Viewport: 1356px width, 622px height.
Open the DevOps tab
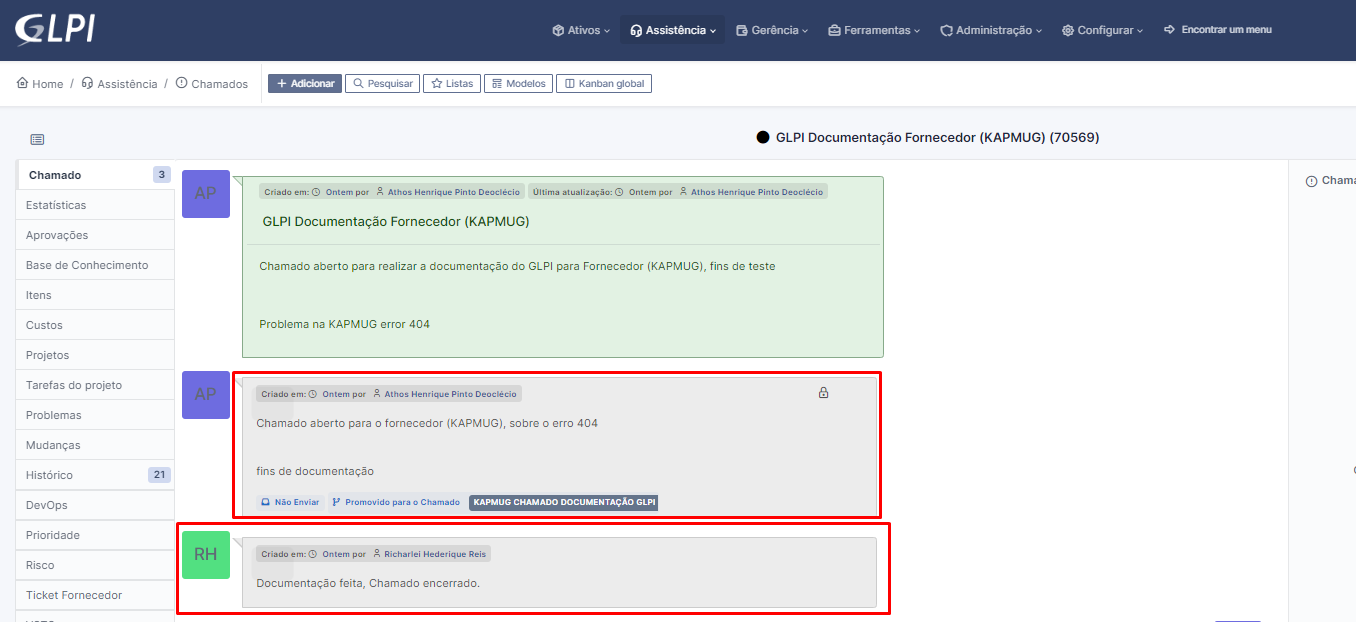pos(96,505)
